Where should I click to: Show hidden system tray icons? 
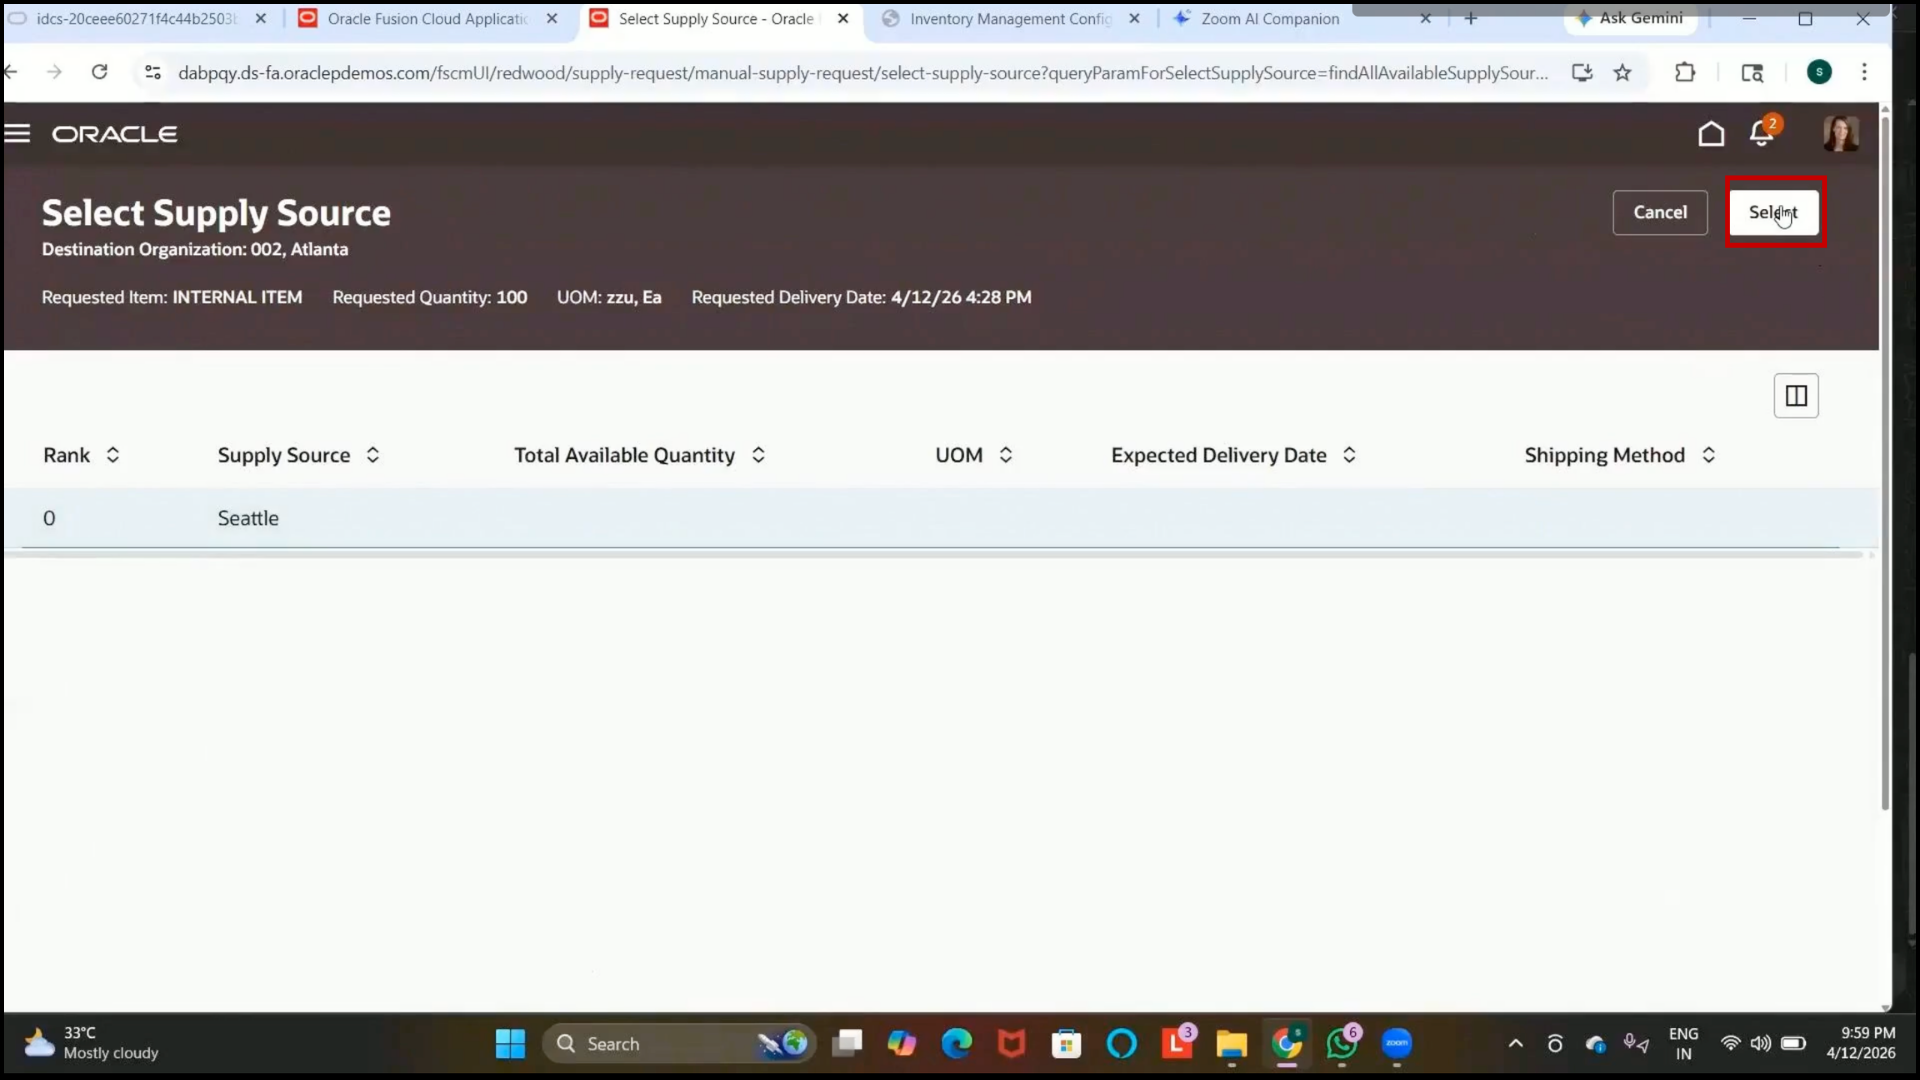tap(1516, 1044)
